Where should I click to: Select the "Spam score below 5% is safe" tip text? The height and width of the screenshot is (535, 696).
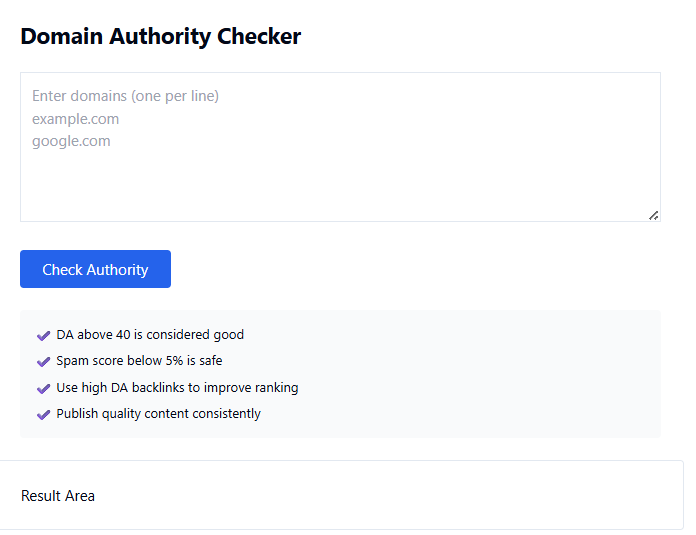tap(139, 361)
